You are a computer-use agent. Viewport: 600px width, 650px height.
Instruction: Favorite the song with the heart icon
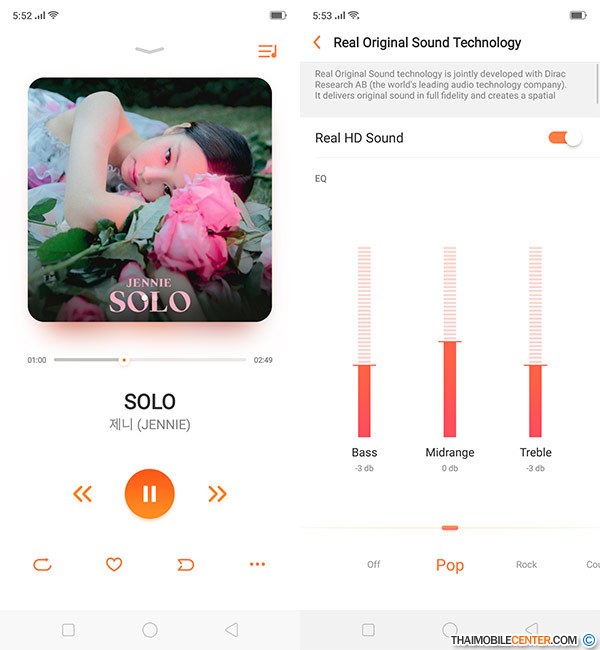pos(114,564)
